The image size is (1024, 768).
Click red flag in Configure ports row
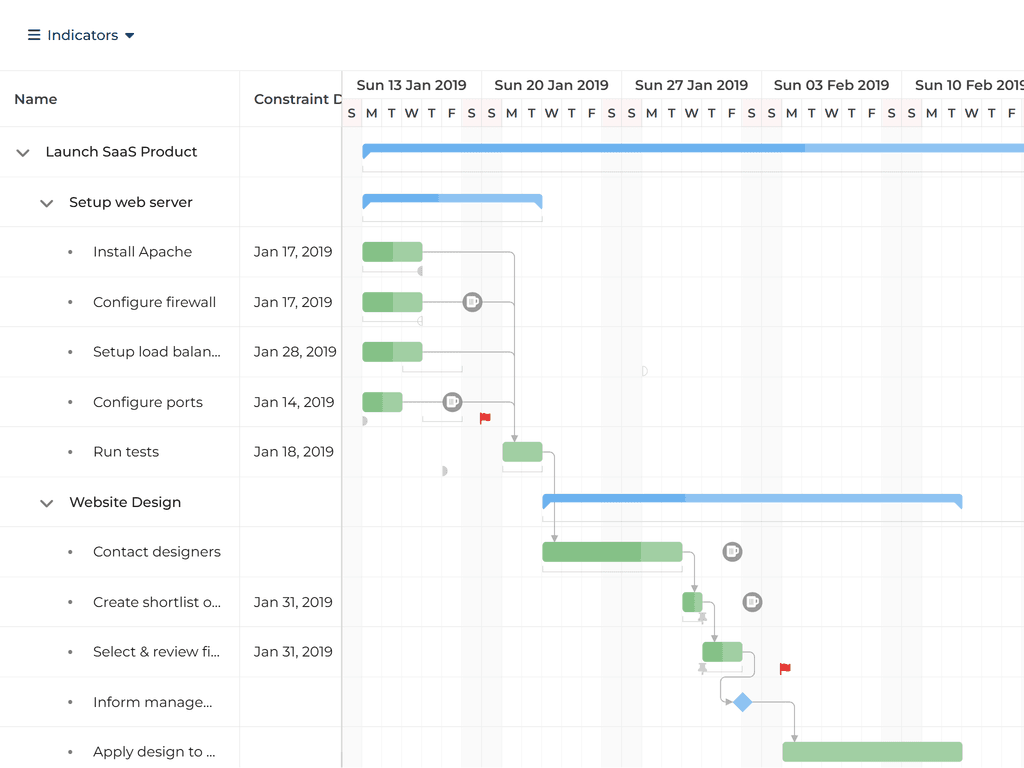(x=485, y=419)
